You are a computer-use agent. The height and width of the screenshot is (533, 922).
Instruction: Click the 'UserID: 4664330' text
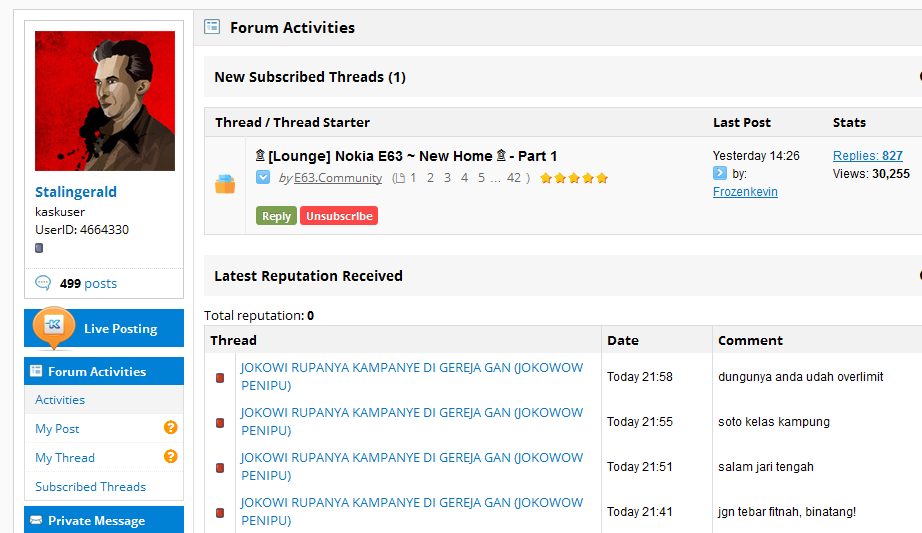[x=82, y=230]
